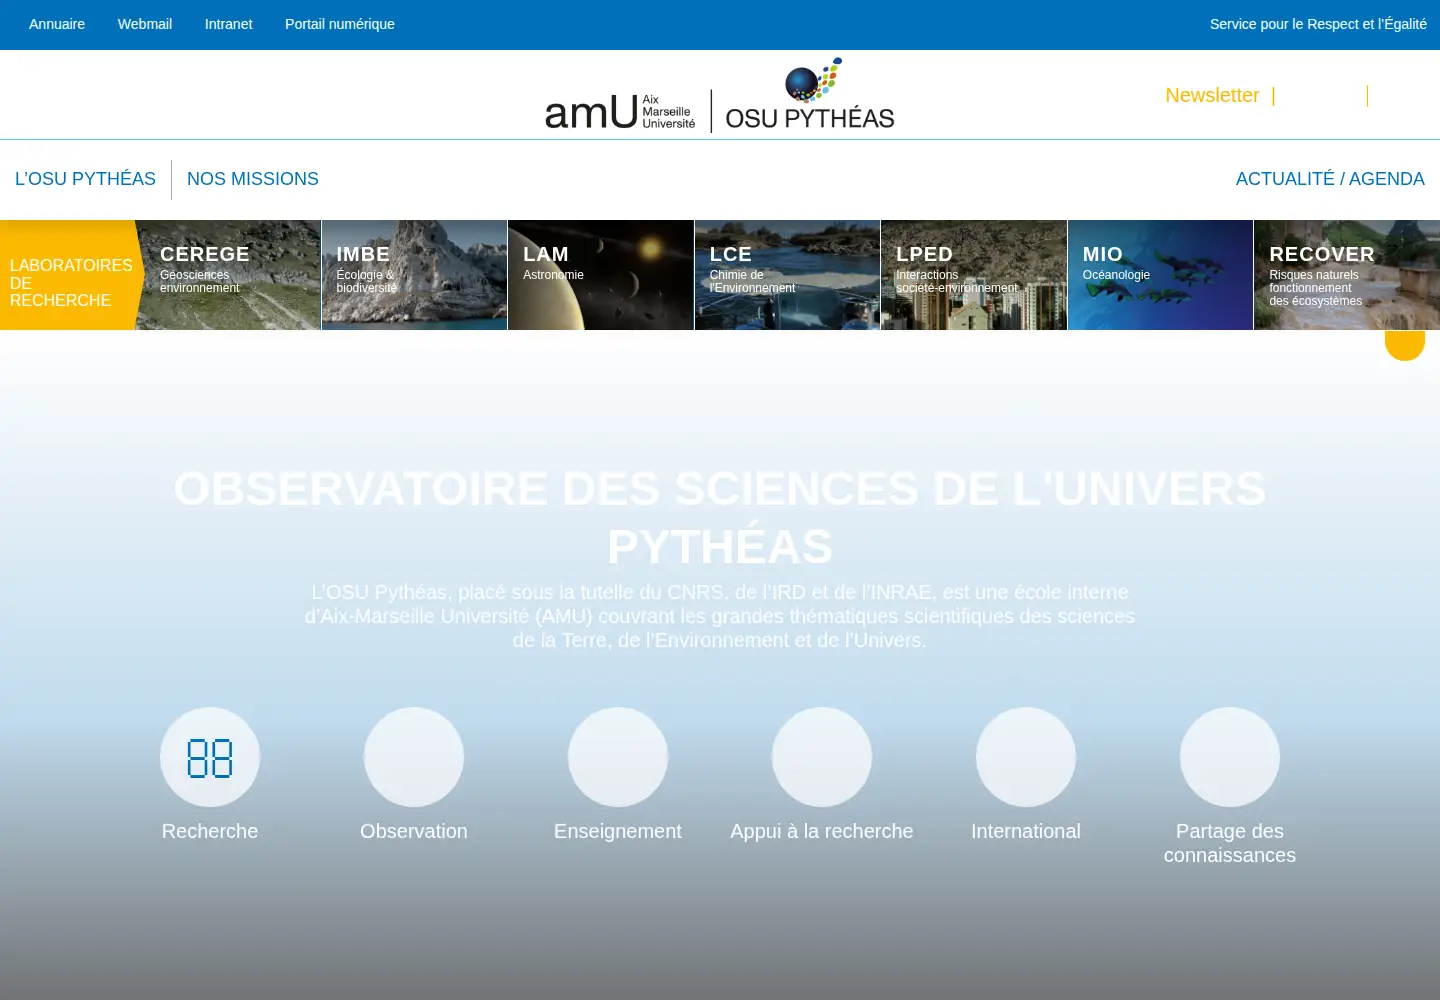
Task: Open the Observation circle icon
Action: pyautogui.click(x=414, y=757)
